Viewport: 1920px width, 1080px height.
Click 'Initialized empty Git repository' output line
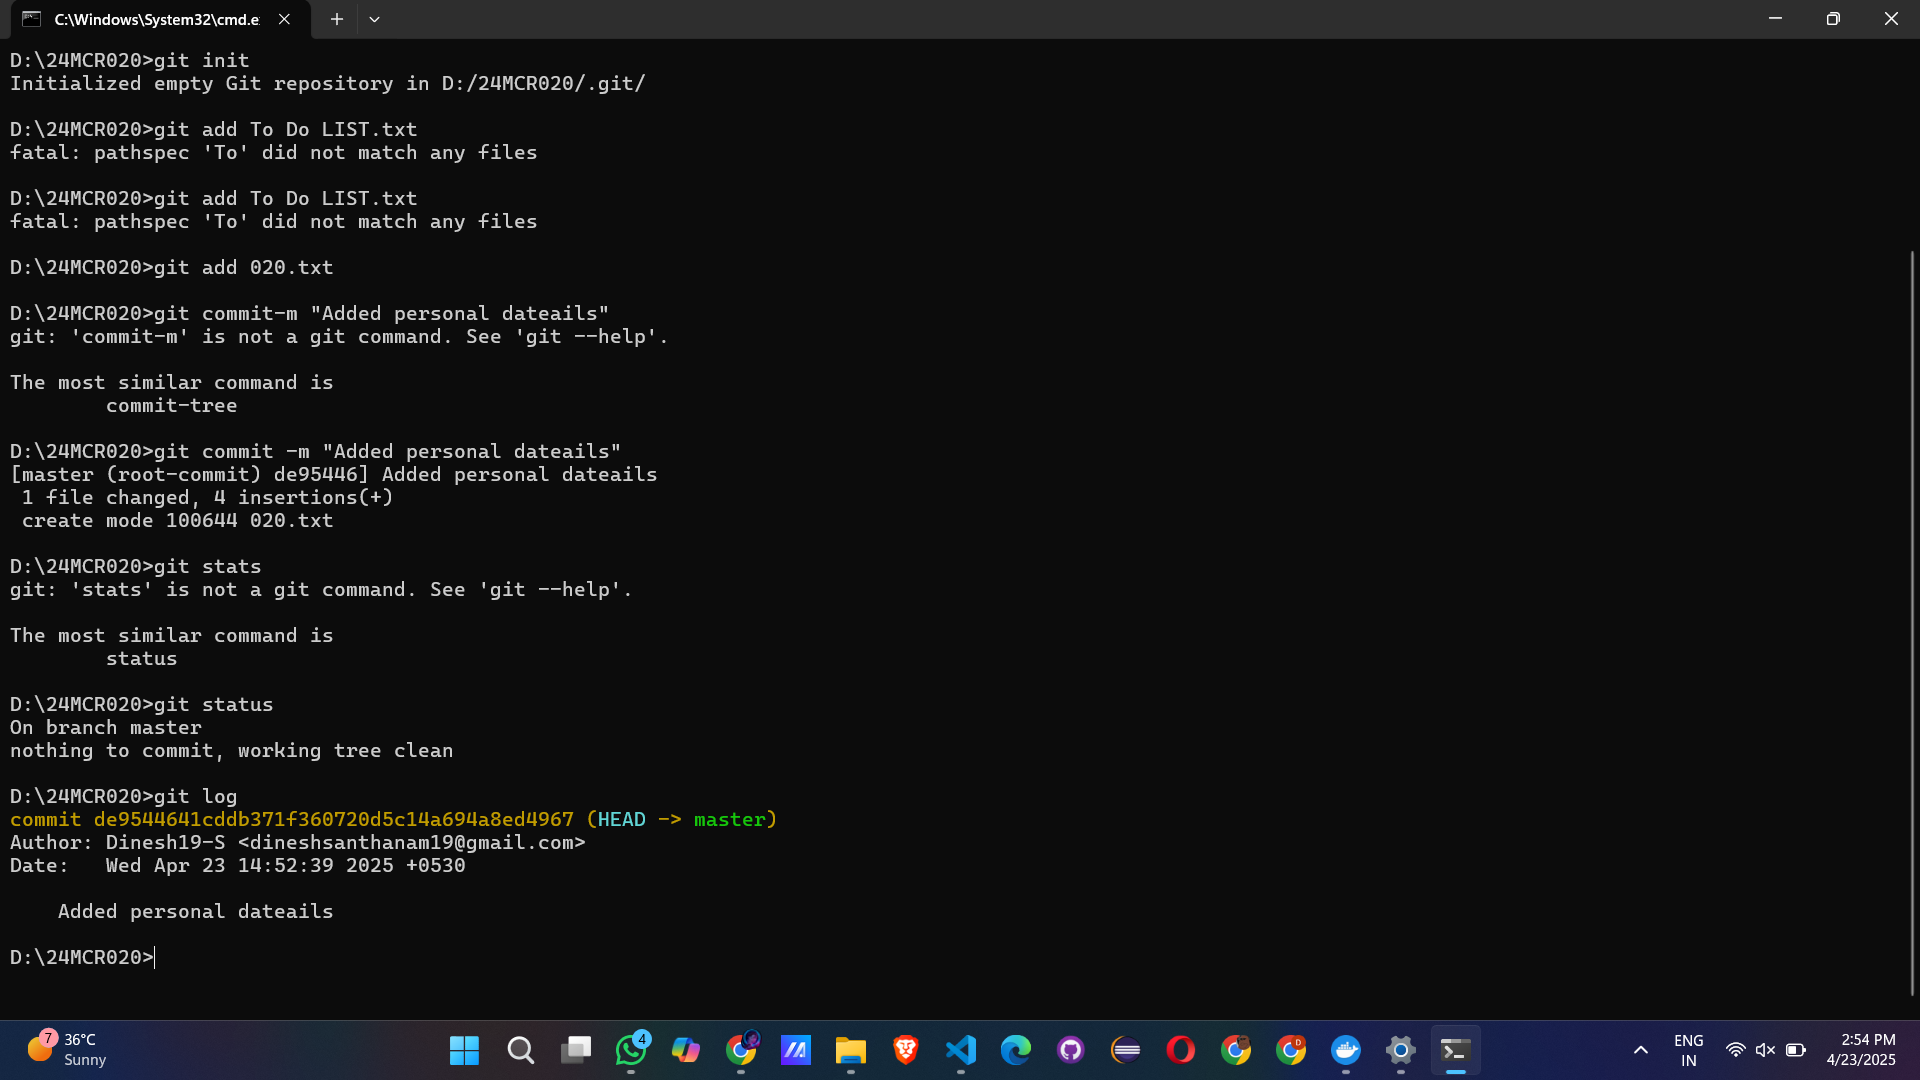(x=328, y=83)
